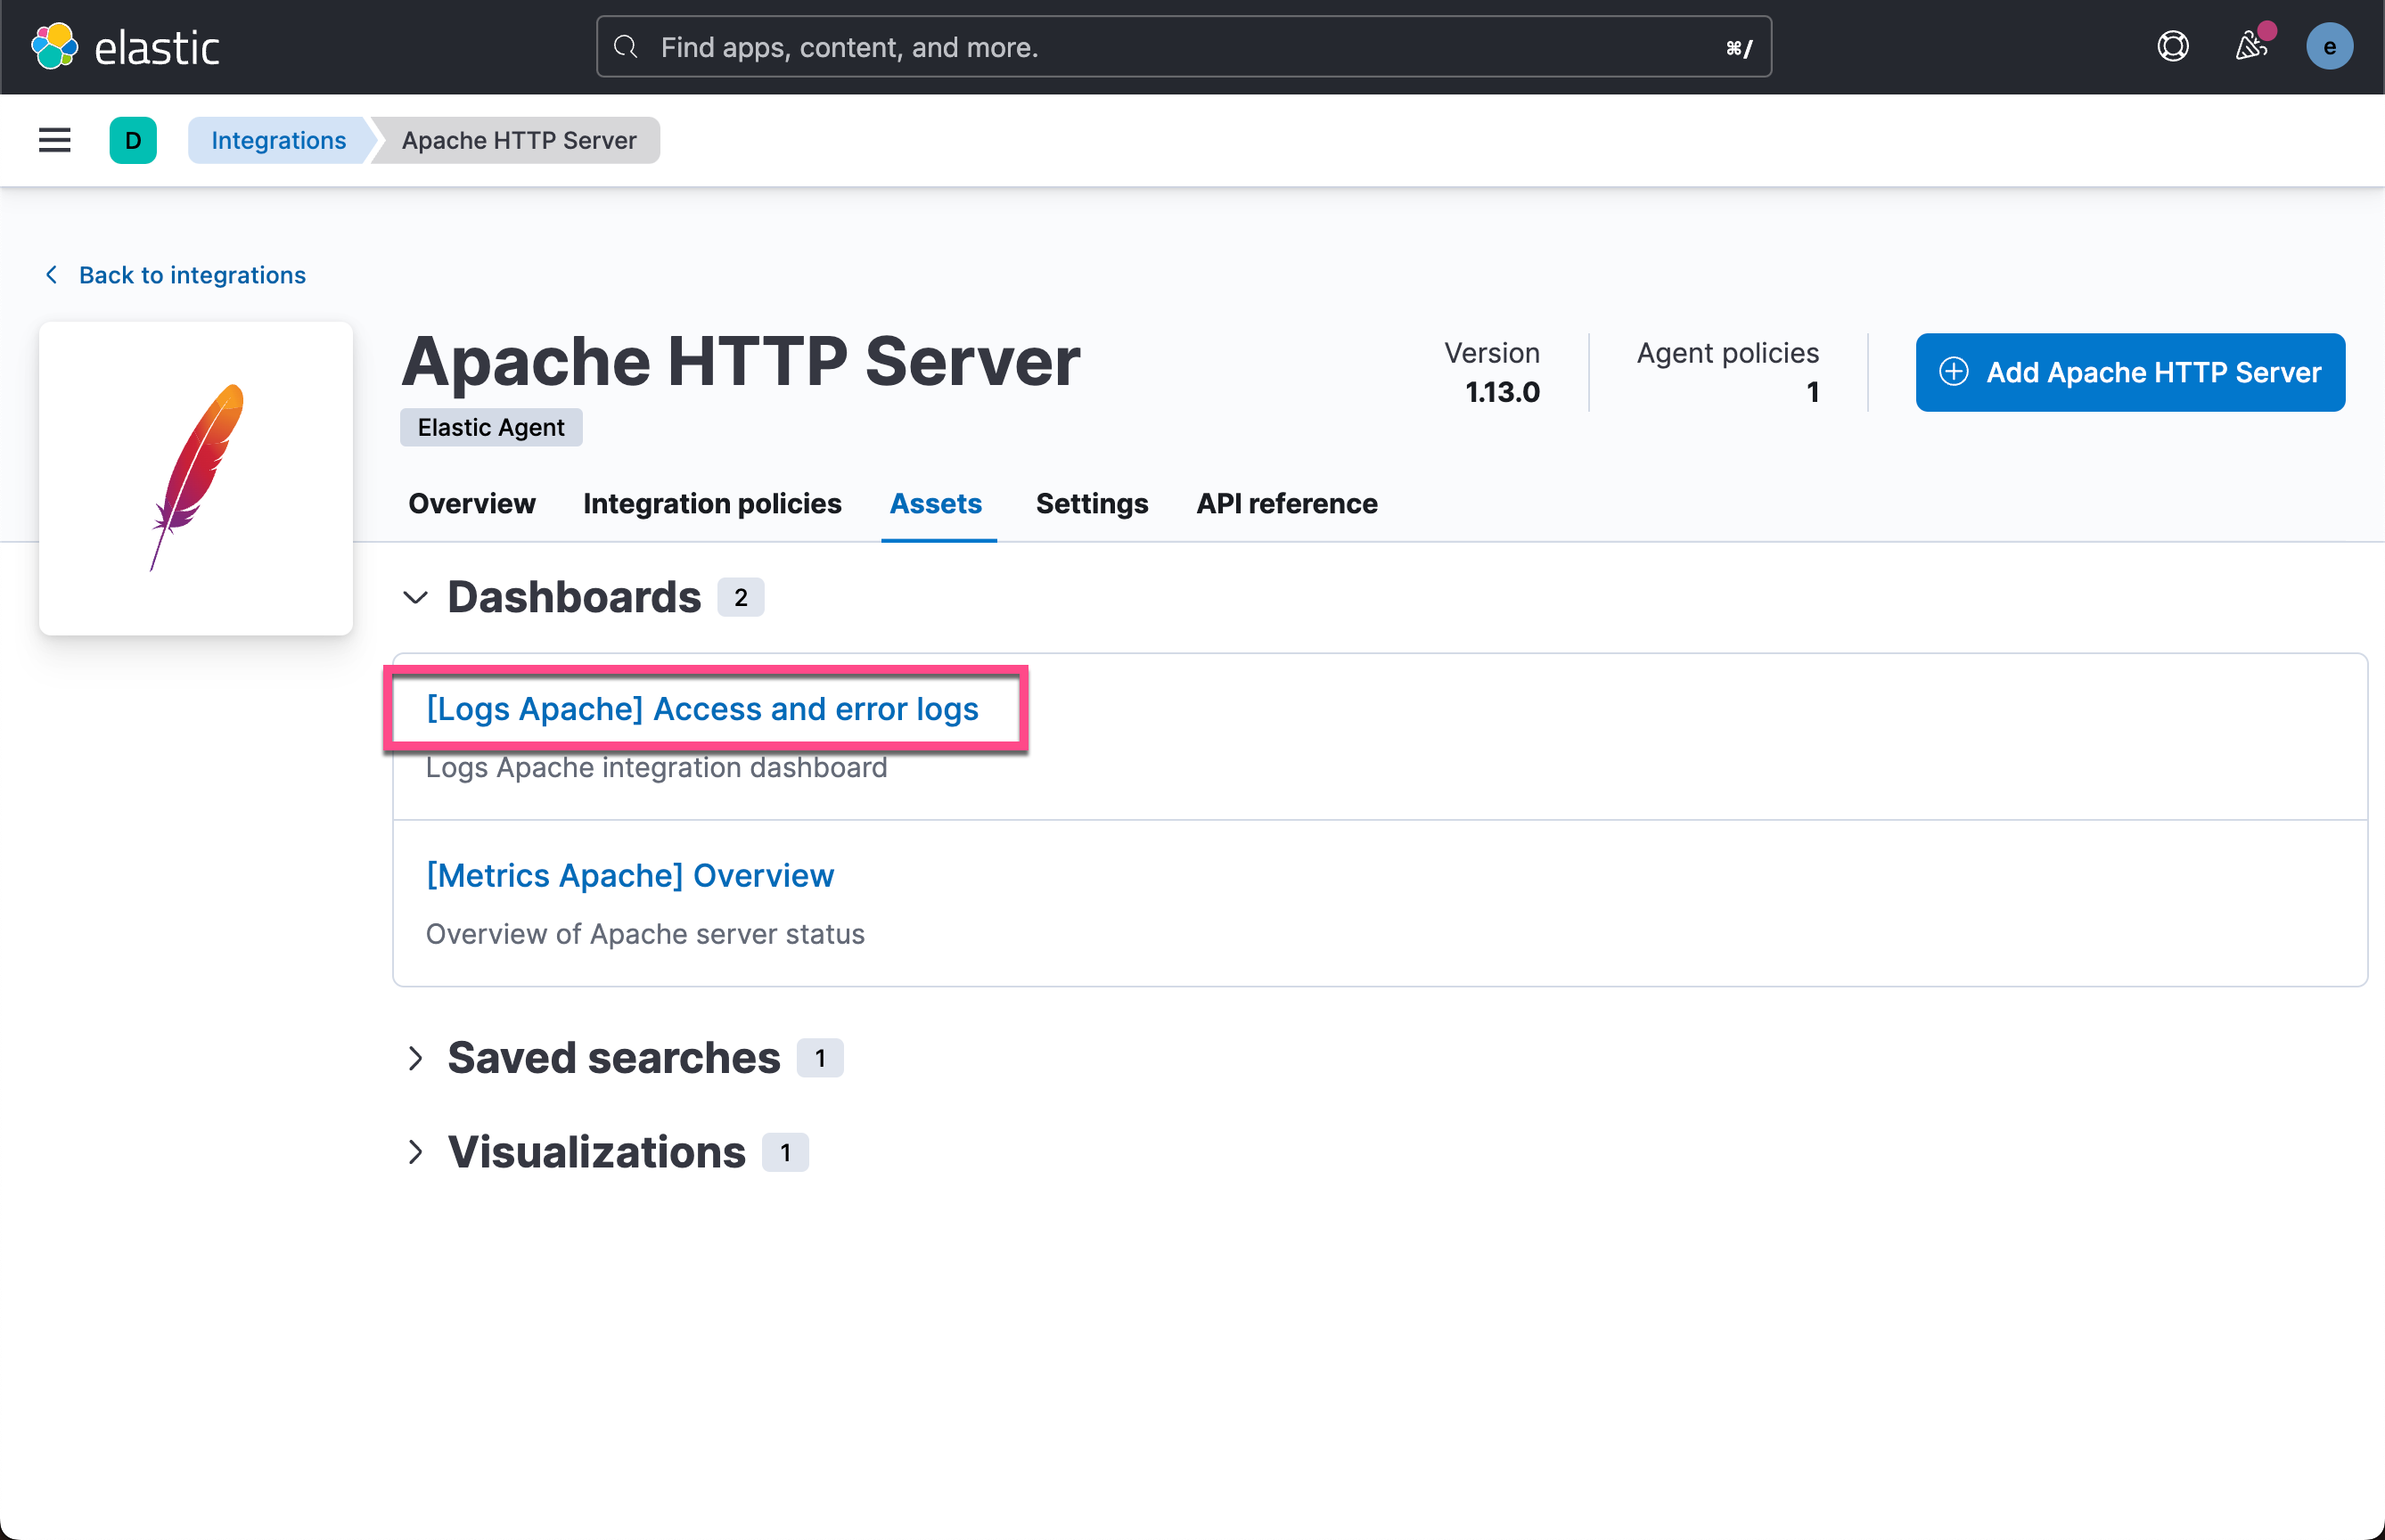The width and height of the screenshot is (2385, 1540).
Task: Click the Elastic logo icon
Action: click(x=54, y=47)
